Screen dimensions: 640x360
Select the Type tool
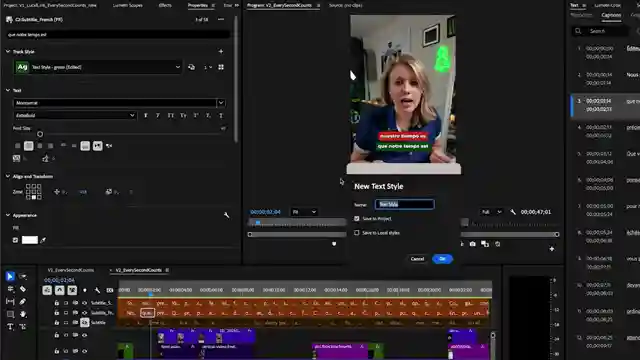coord(10,327)
